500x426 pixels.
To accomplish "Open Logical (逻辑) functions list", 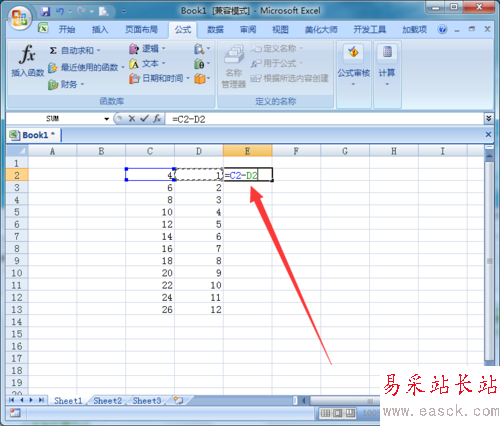I will pyautogui.click(x=147, y=49).
